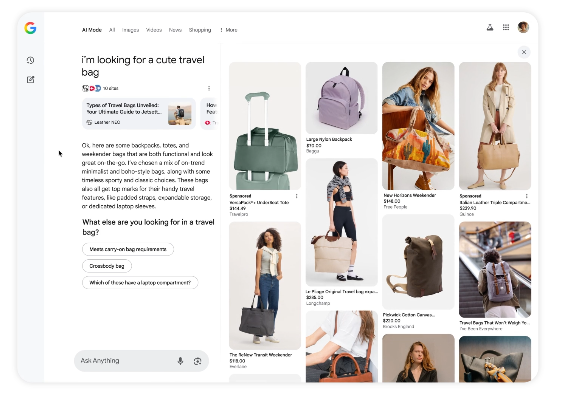
Task: Click the Lens image search icon
Action: point(197,361)
